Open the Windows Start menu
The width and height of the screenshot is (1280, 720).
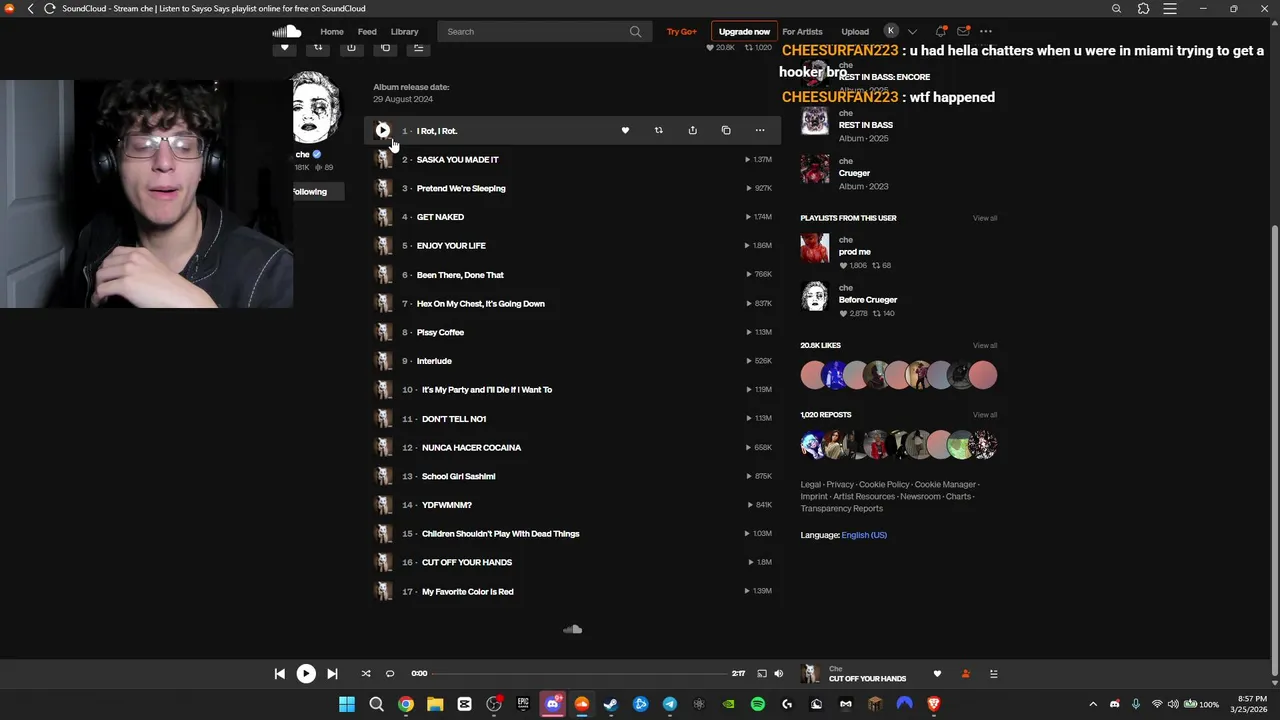pos(347,704)
